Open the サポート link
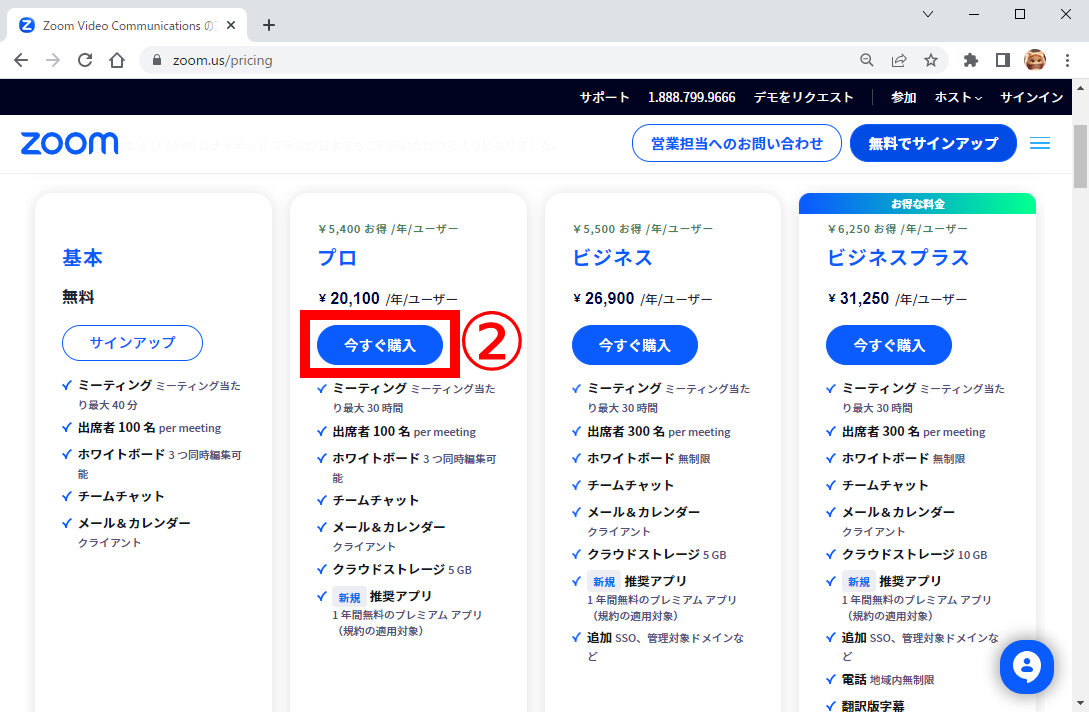 (x=604, y=97)
